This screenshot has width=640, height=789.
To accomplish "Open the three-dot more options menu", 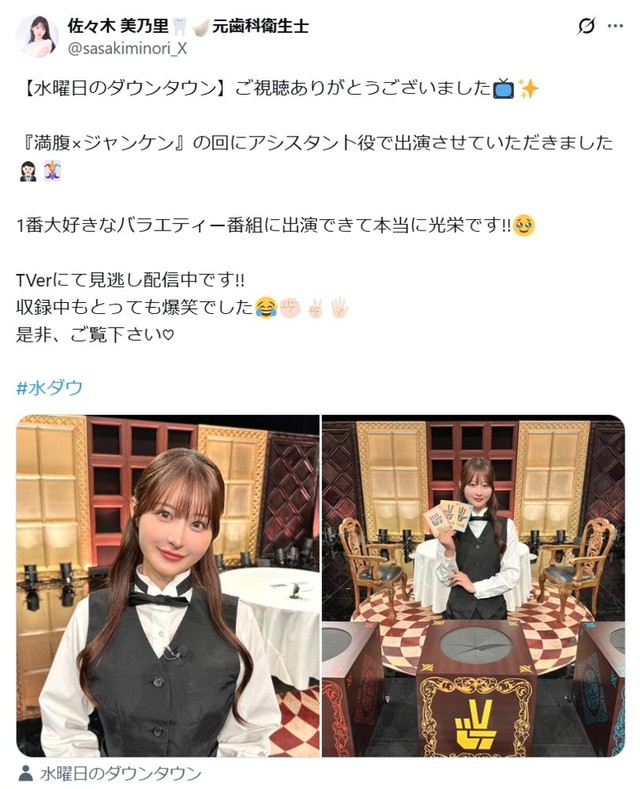I will pos(615,26).
